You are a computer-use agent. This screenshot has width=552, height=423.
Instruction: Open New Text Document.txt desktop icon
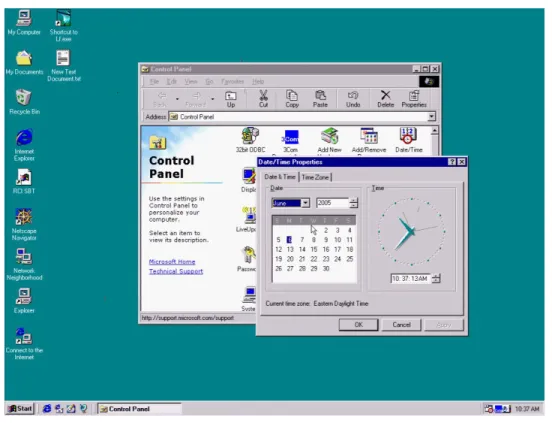click(x=64, y=65)
